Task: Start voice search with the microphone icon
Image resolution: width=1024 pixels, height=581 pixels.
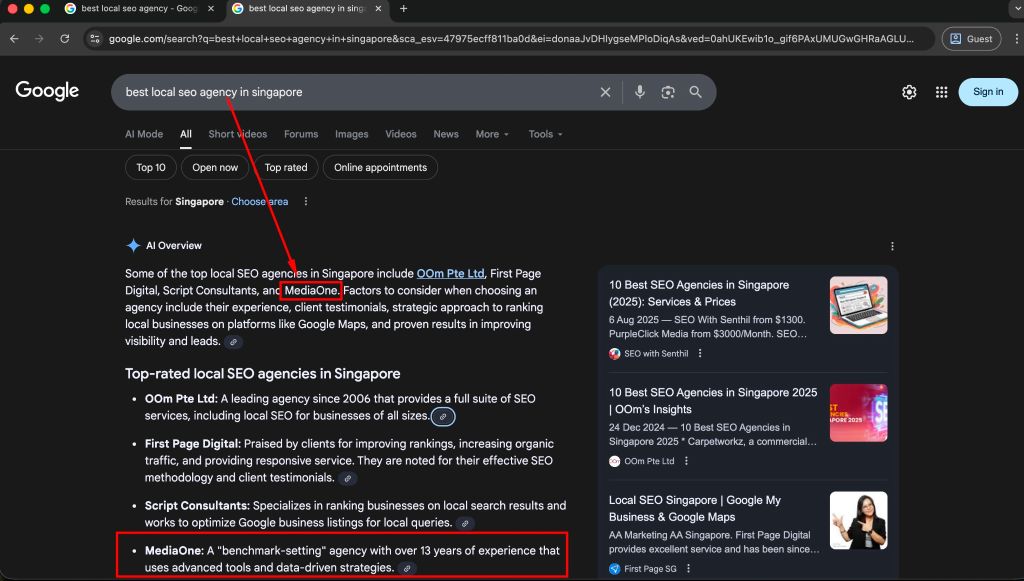Action: [640, 92]
